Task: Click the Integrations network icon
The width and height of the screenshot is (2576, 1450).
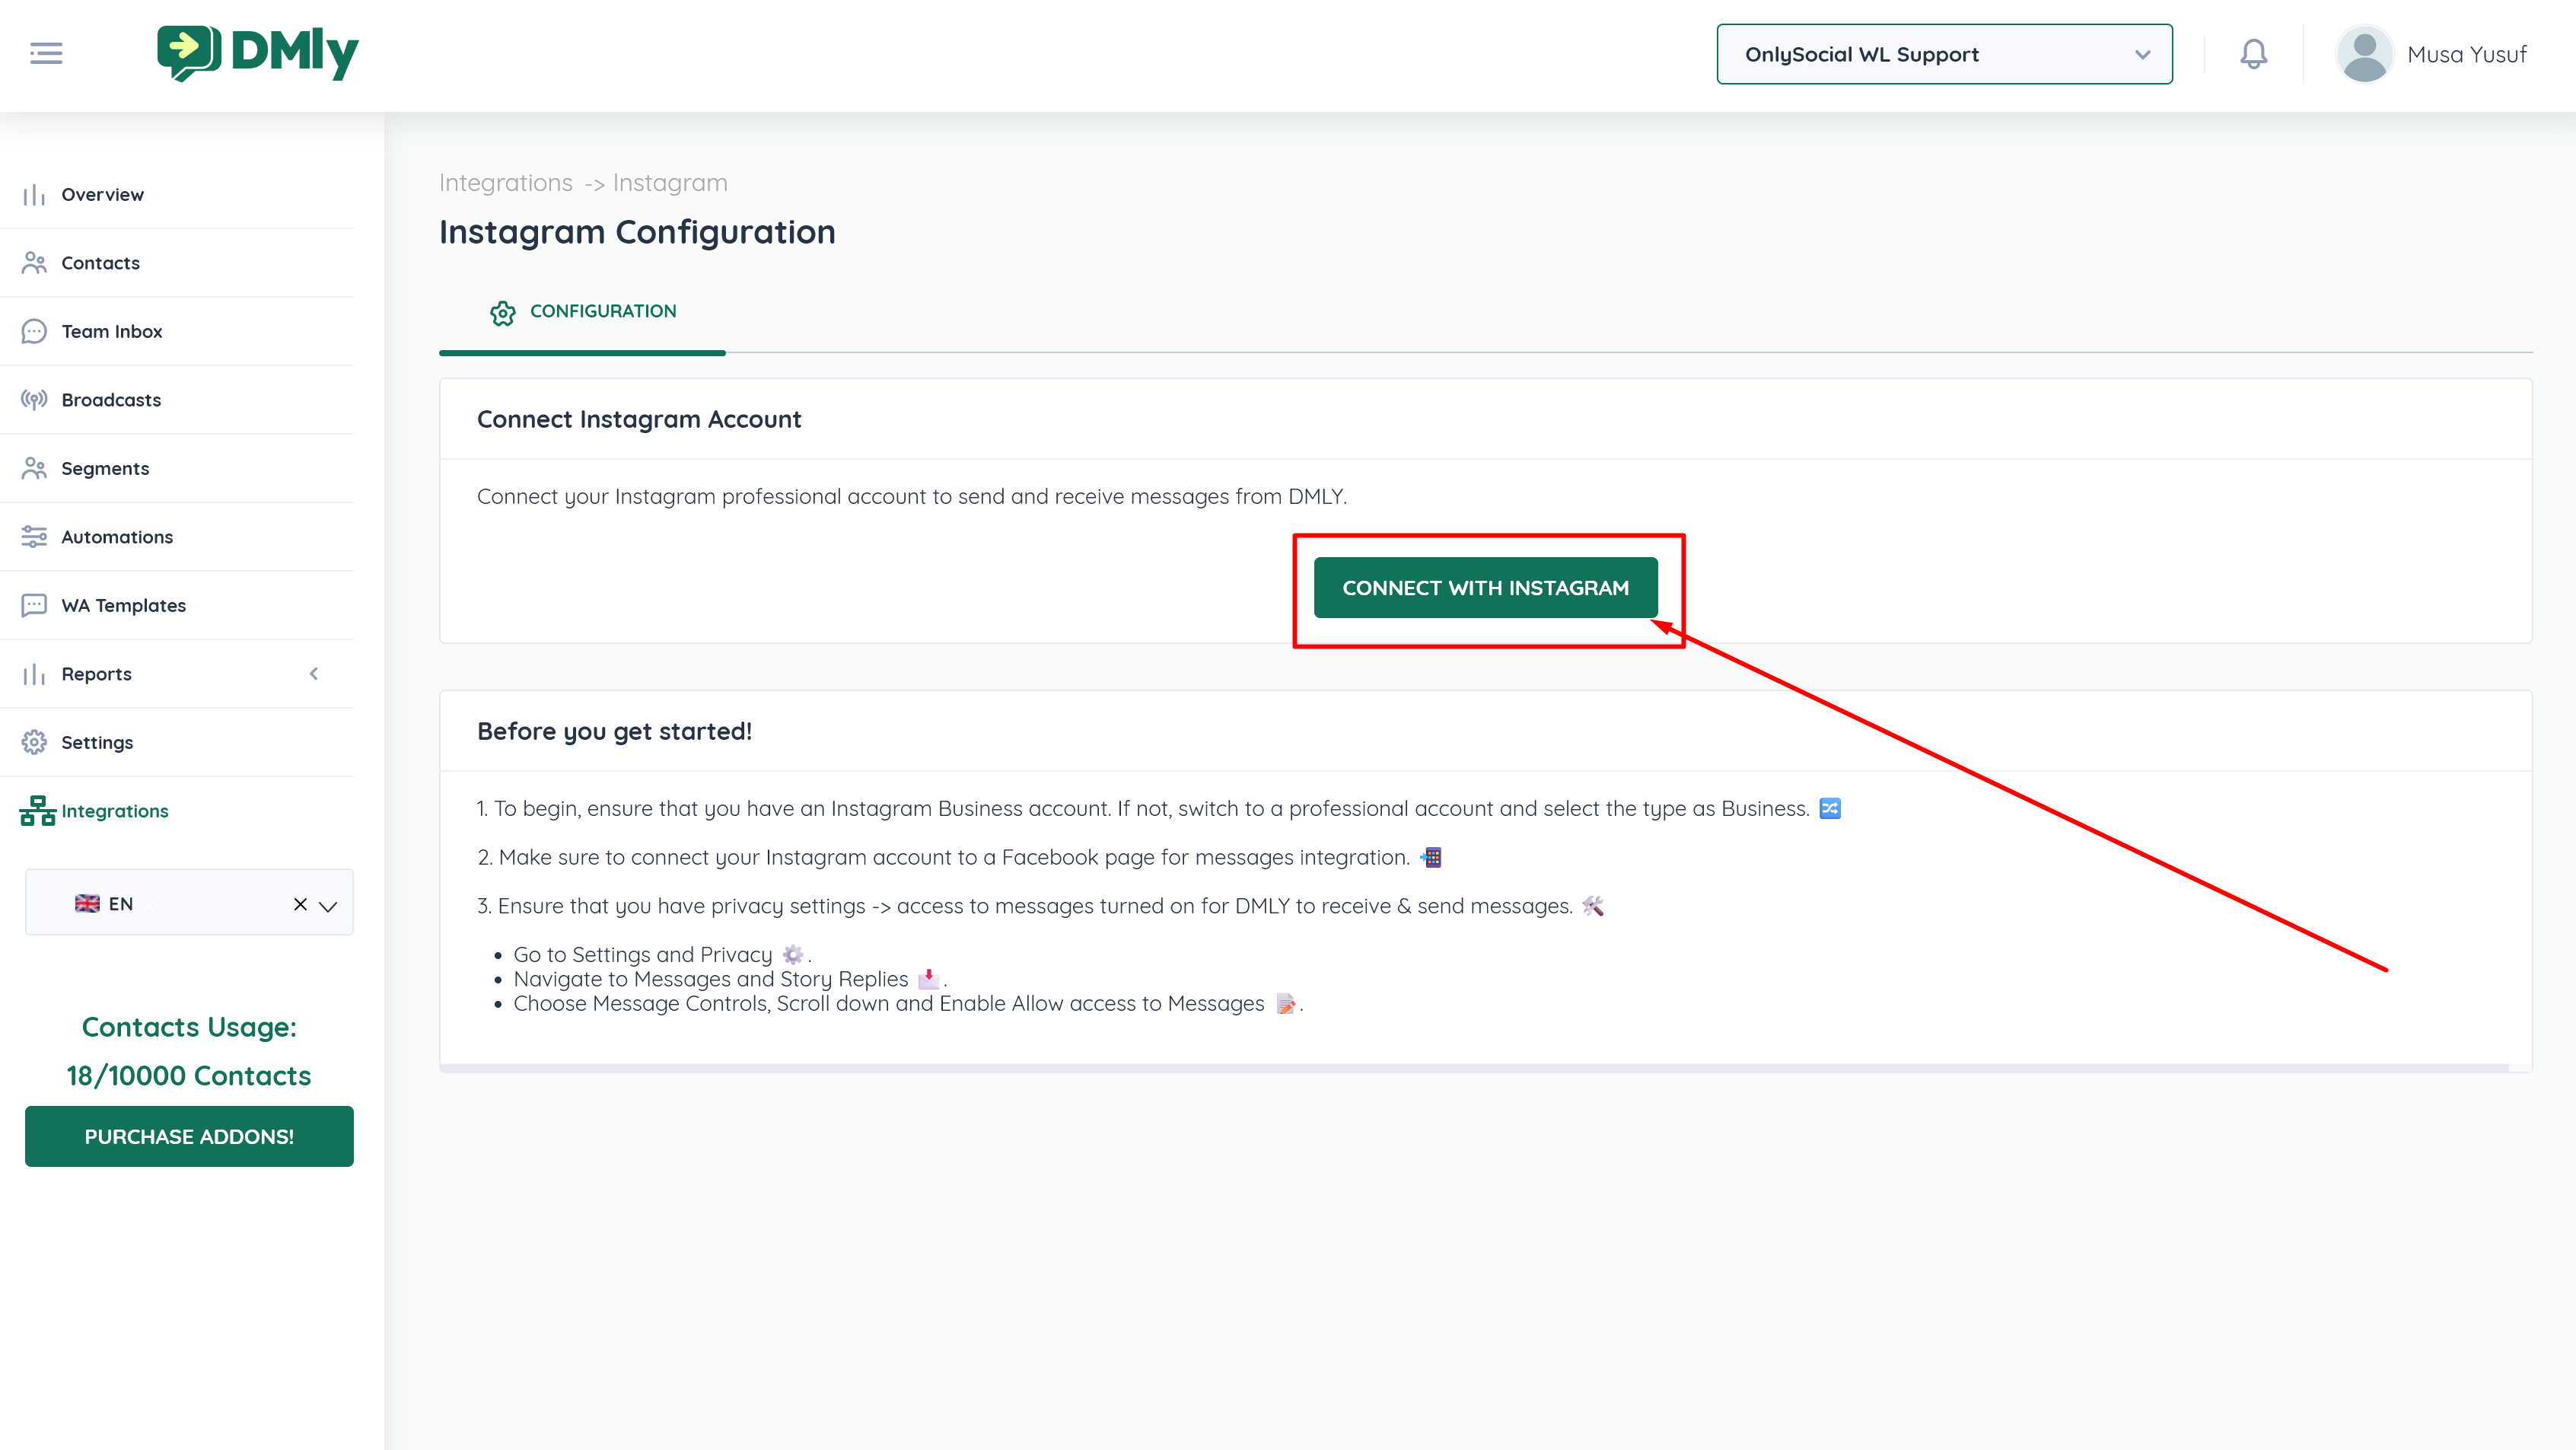Action: 37,811
